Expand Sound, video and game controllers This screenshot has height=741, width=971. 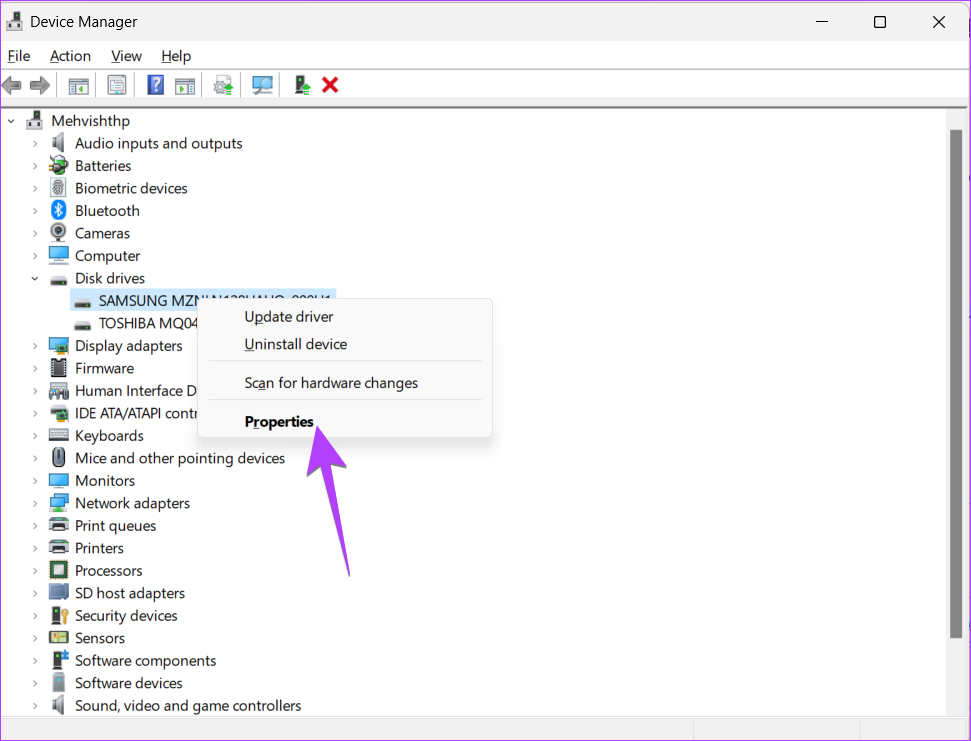tap(35, 706)
